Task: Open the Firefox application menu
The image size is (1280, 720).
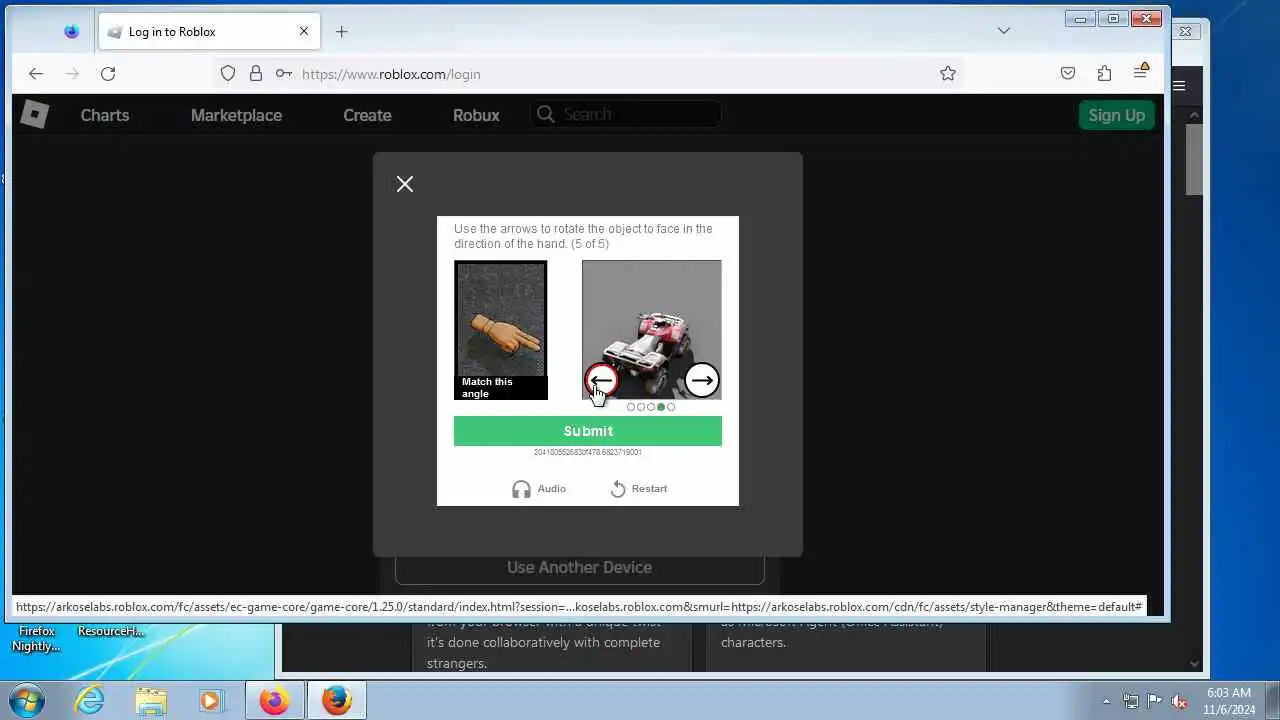Action: (1141, 72)
